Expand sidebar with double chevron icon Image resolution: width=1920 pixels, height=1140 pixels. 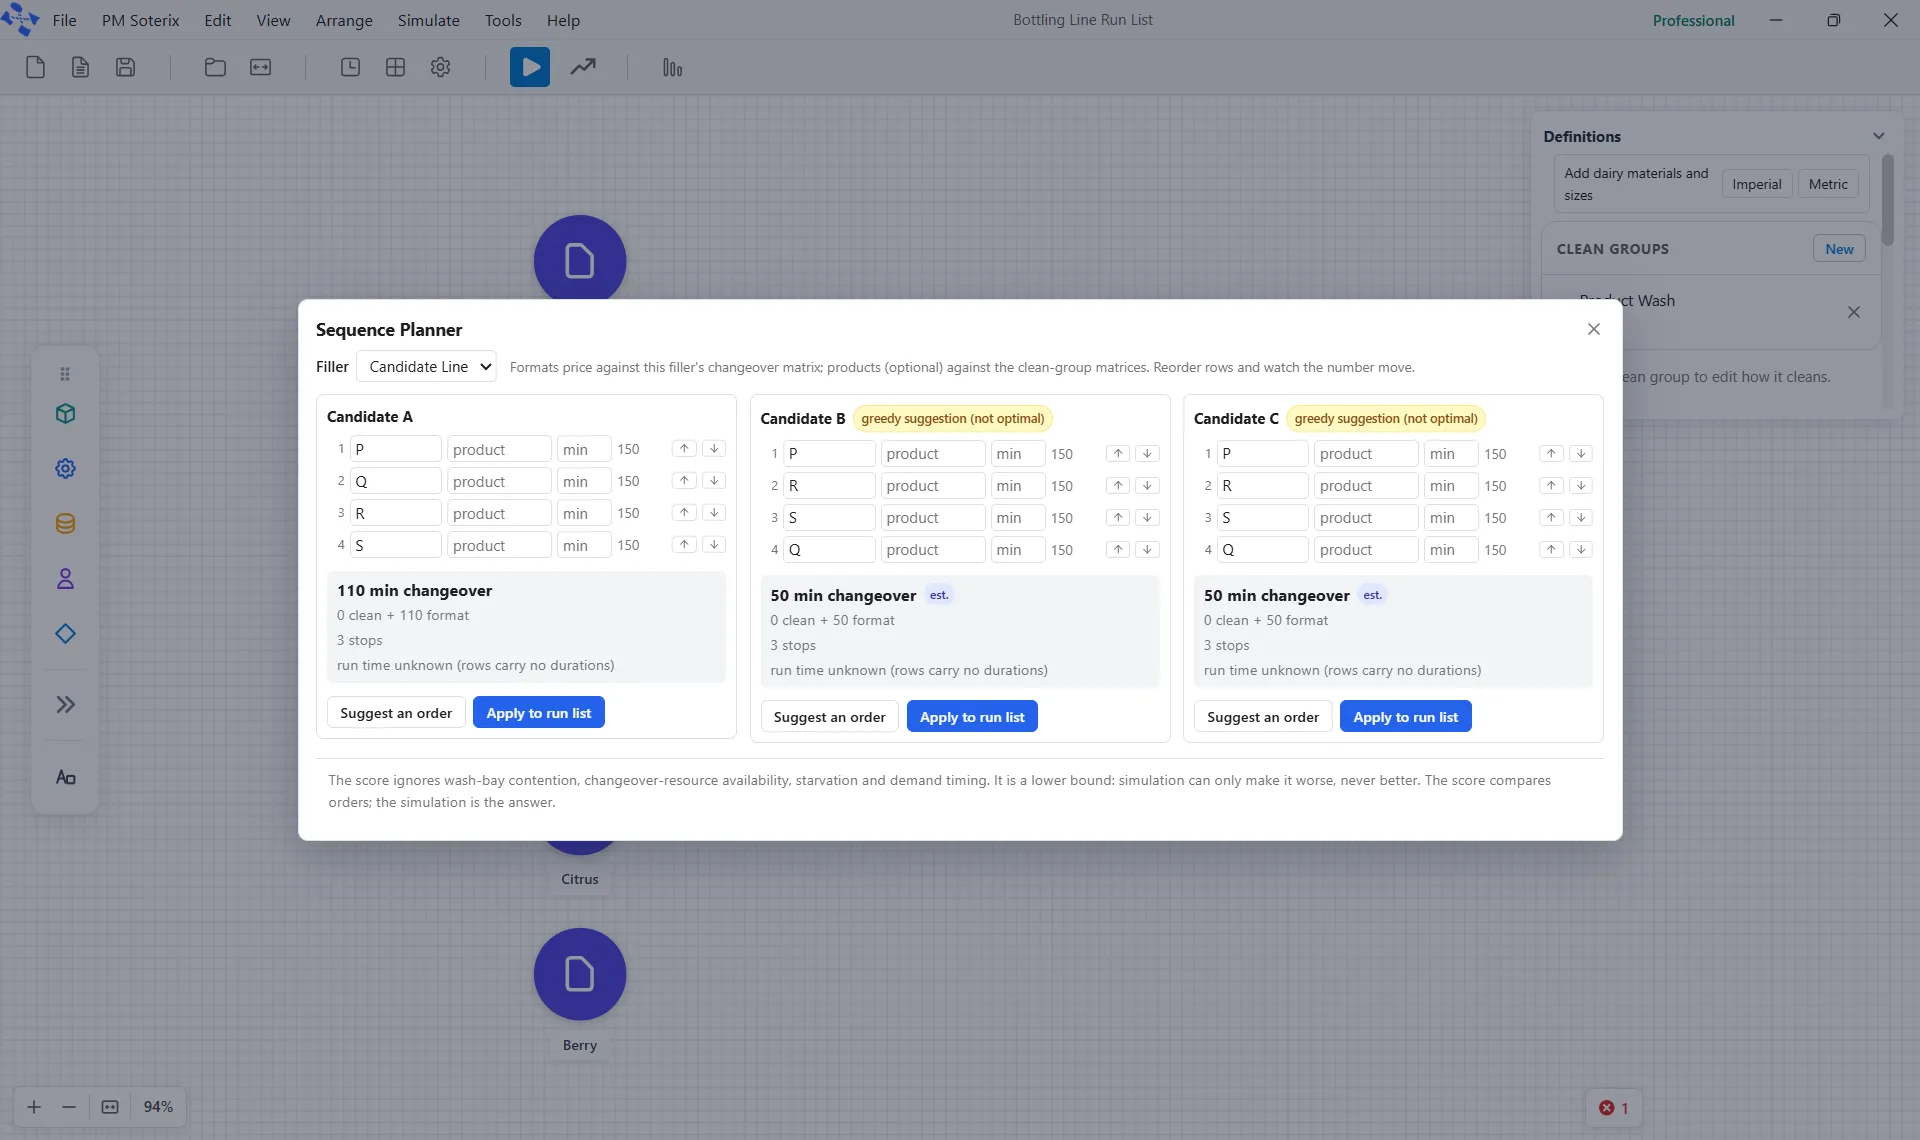coord(65,704)
